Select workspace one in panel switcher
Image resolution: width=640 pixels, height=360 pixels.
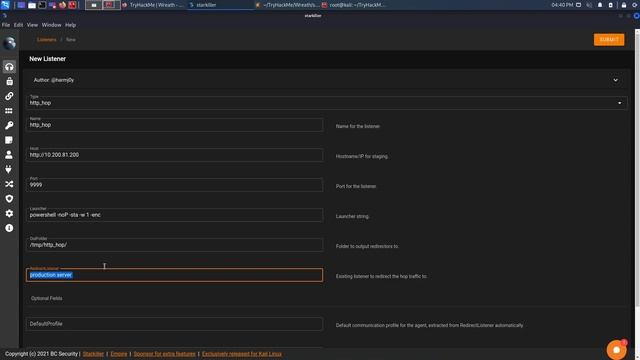[x=93, y=5]
